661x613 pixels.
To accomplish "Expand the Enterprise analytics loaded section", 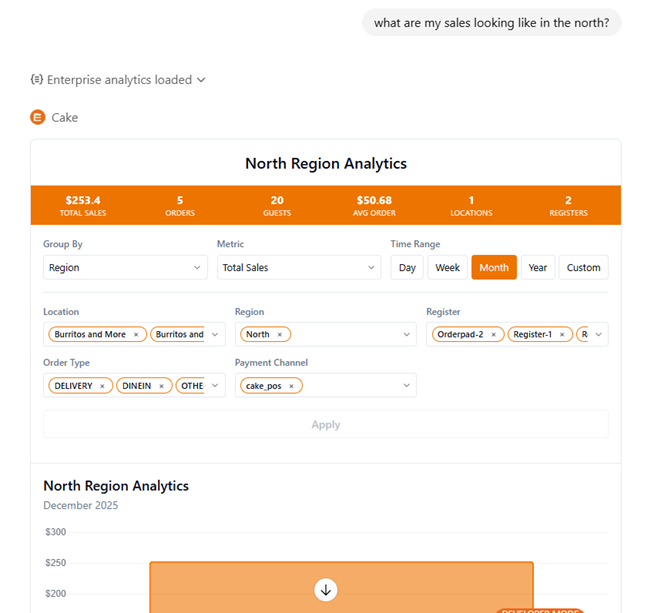I will click(x=118, y=80).
